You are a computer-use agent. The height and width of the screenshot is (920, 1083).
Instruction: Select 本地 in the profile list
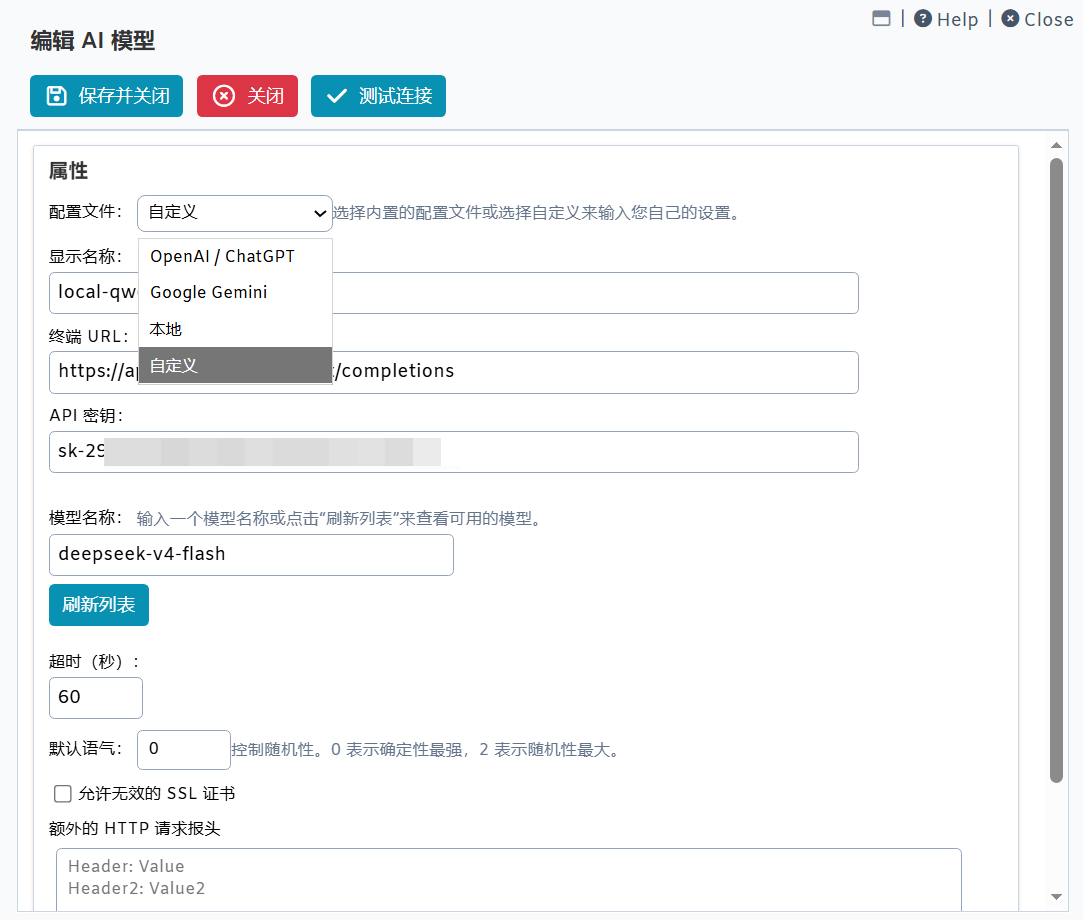[236, 329]
